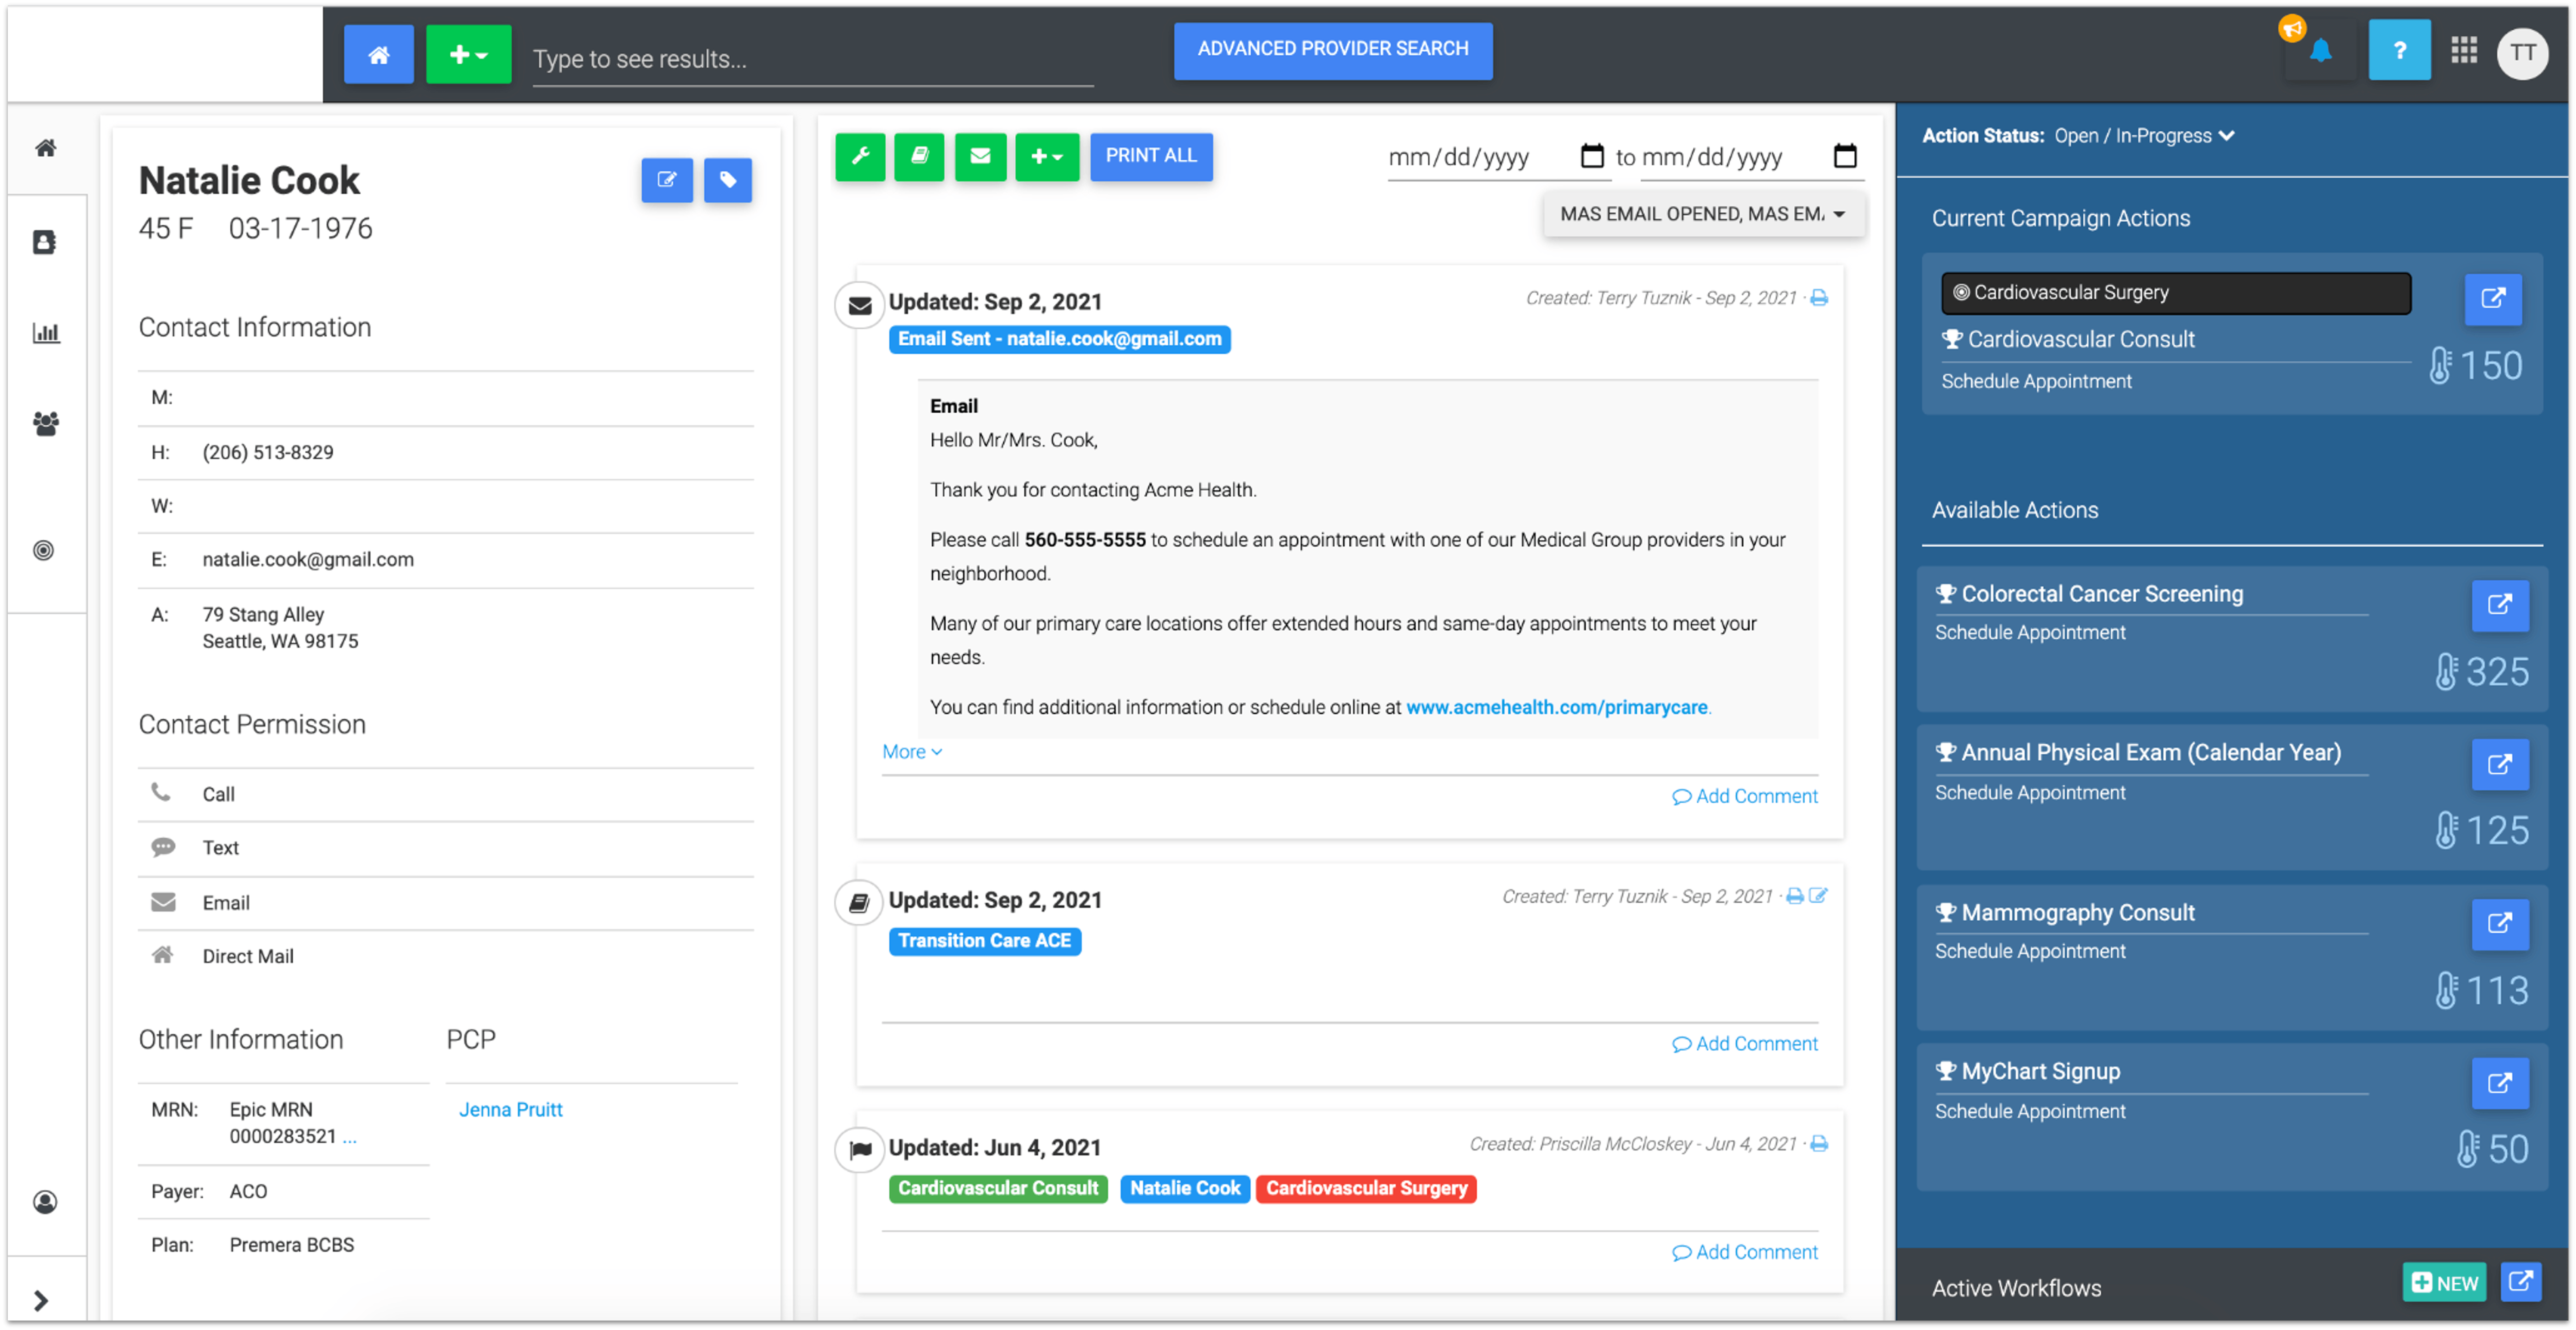Add Comment on the Email Sent entry
This screenshot has height=1330, width=2576.
coord(1745,796)
